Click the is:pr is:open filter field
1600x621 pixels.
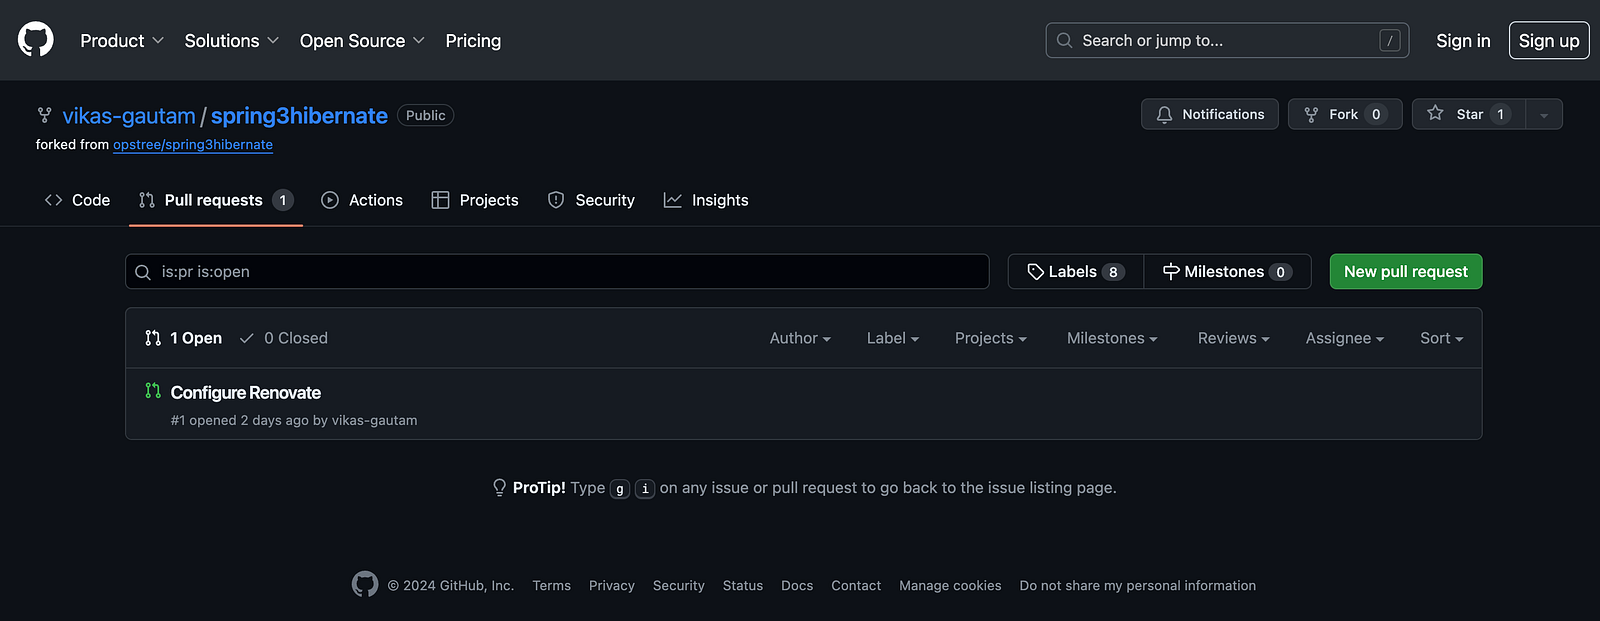tap(557, 271)
